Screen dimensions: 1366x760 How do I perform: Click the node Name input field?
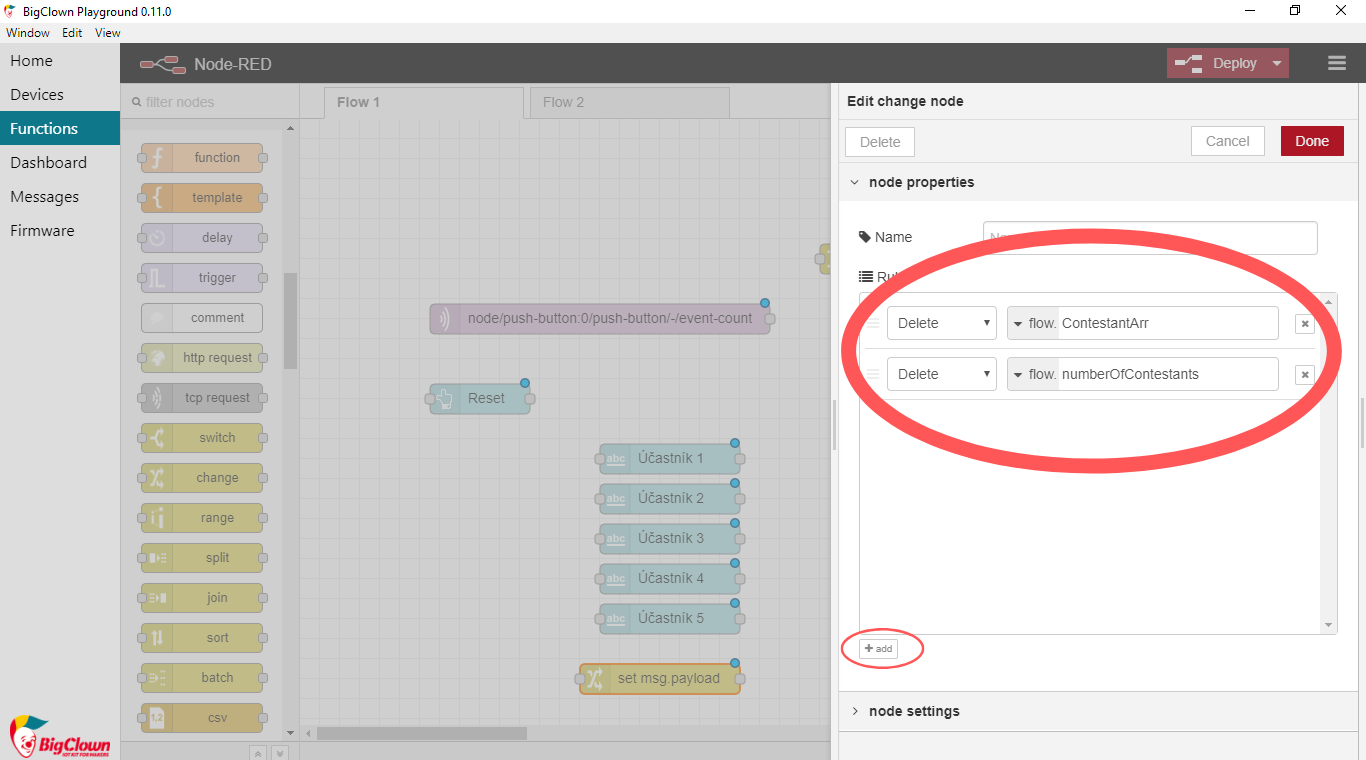(x=1150, y=237)
